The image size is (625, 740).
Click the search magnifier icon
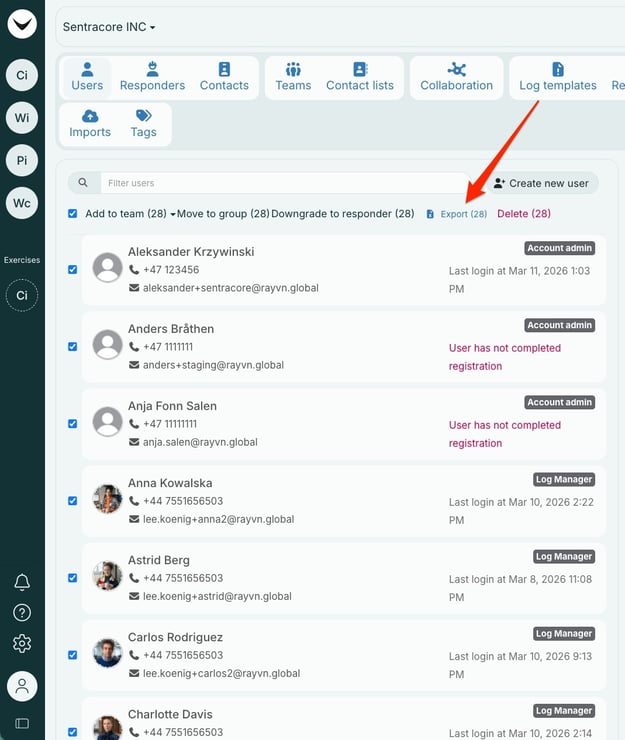click(x=84, y=183)
